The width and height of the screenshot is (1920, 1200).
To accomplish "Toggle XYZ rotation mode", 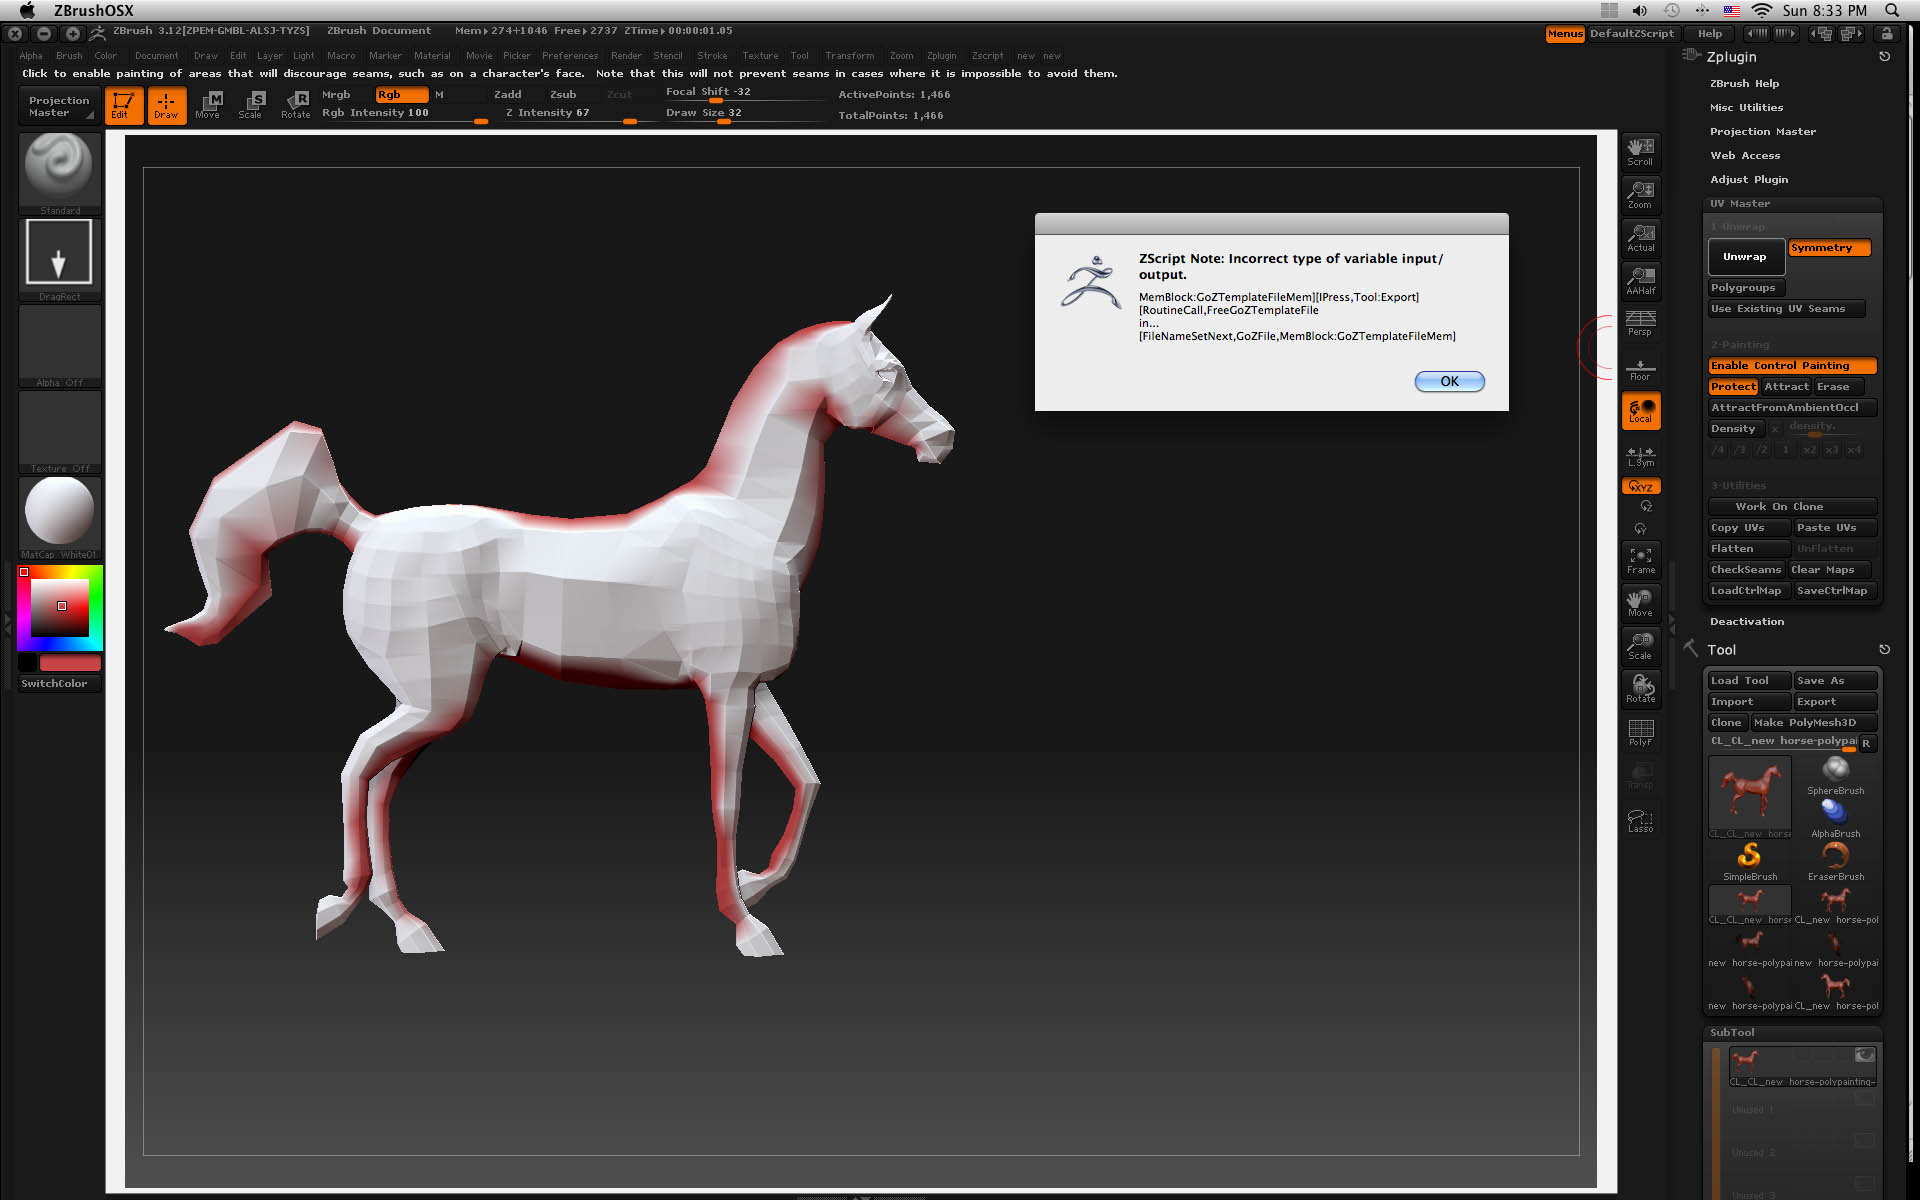I will 1640,487.
